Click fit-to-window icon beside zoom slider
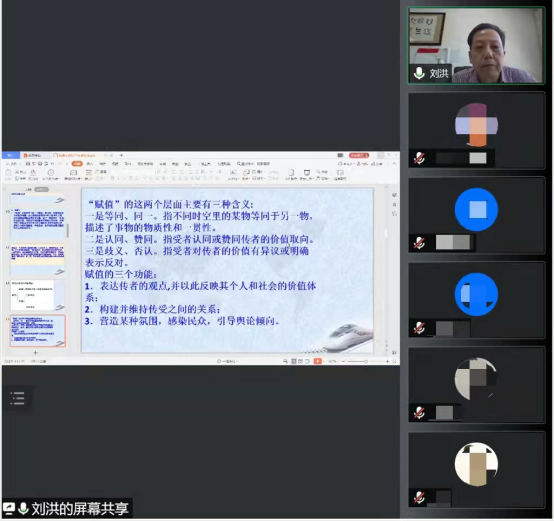 [394, 361]
